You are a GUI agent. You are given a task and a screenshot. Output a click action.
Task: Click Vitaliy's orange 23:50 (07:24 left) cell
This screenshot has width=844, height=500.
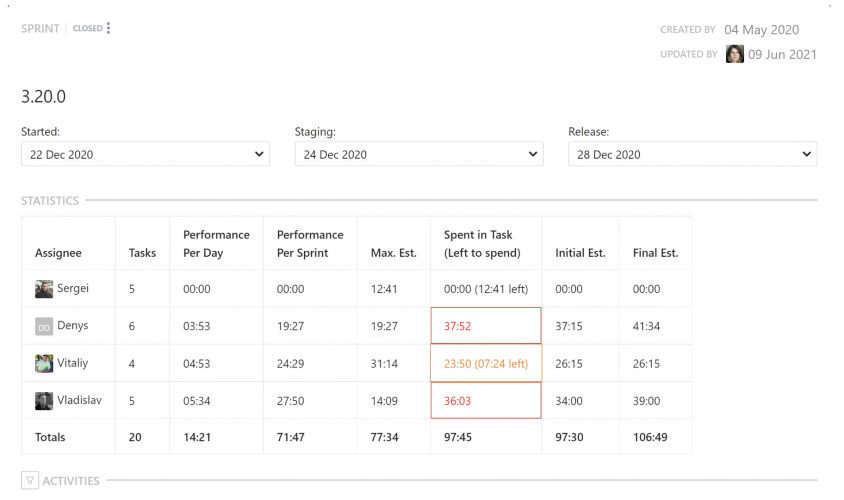(486, 364)
